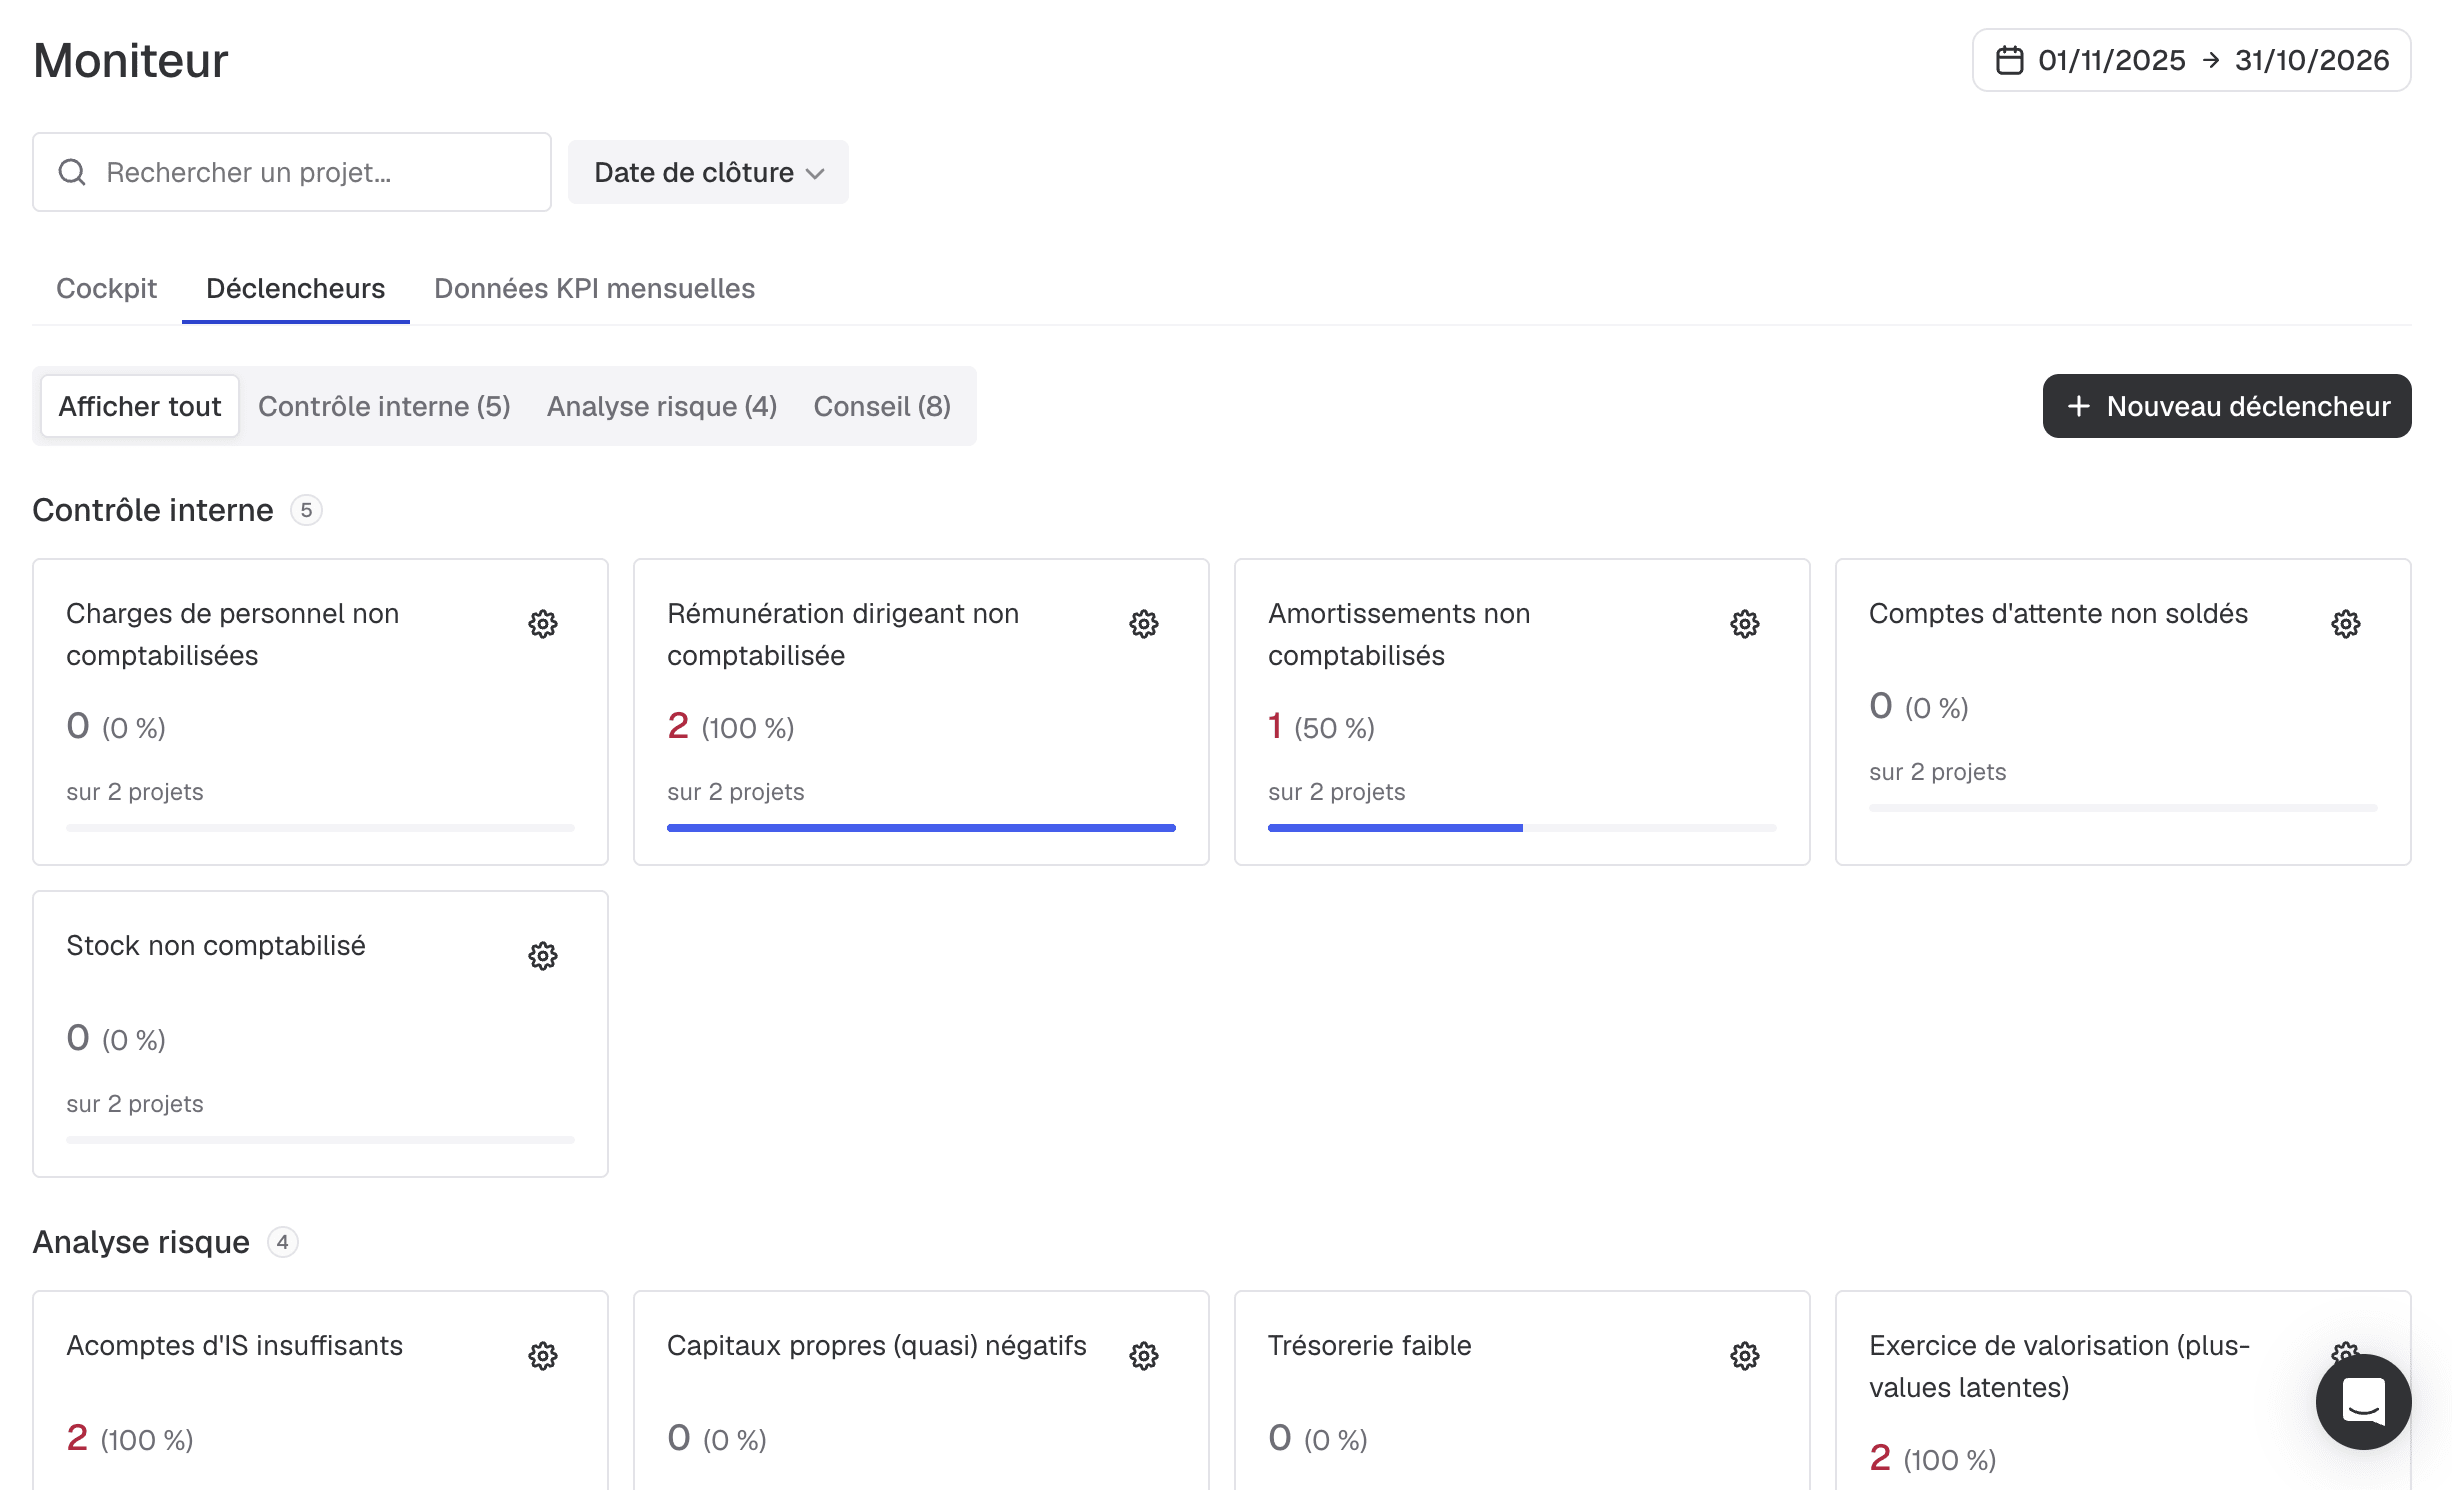2452x1490 pixels.
Task: Open gear settings for Acomptes d'IS insuffisants
Action: tap(543, 1356)
